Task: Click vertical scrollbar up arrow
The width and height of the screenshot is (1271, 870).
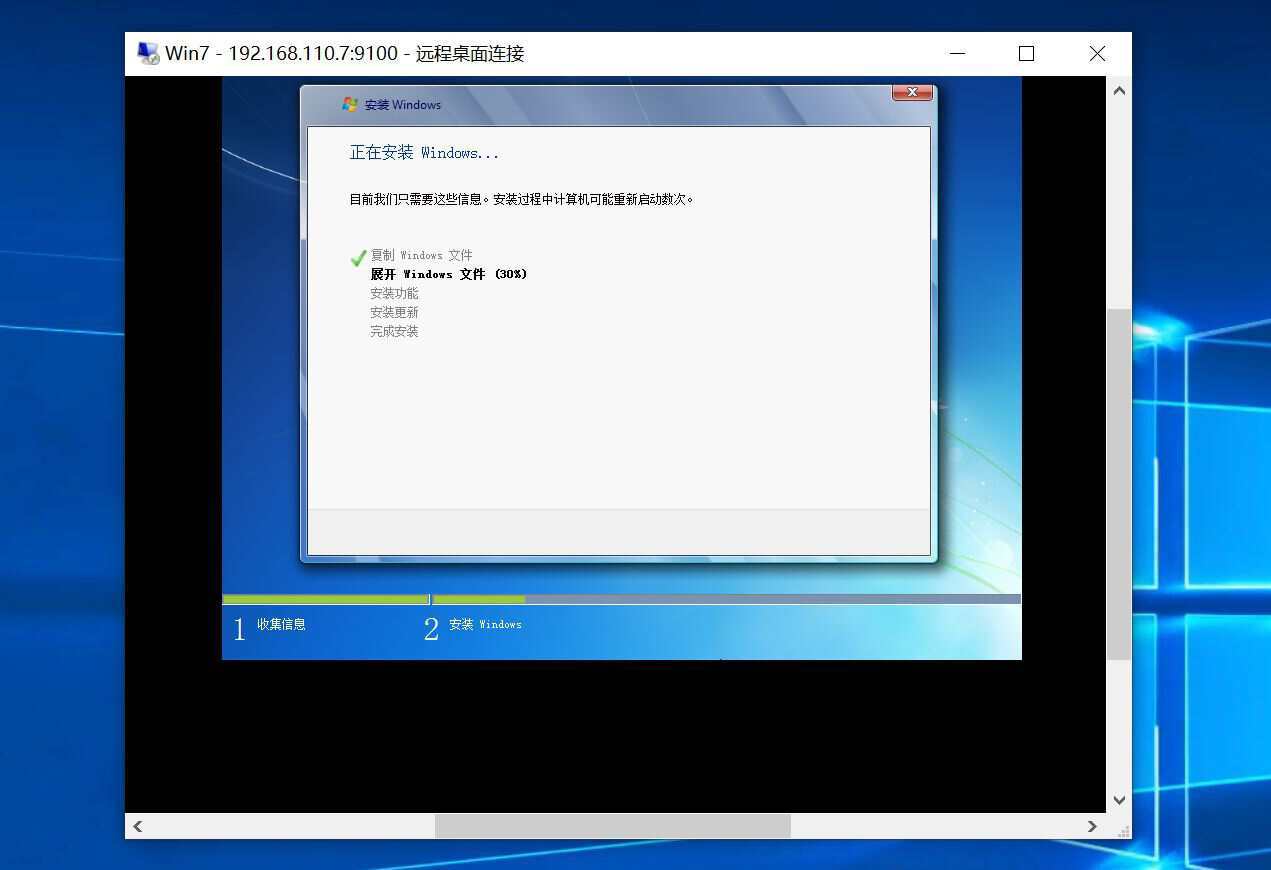Action: pos(1119,90)
